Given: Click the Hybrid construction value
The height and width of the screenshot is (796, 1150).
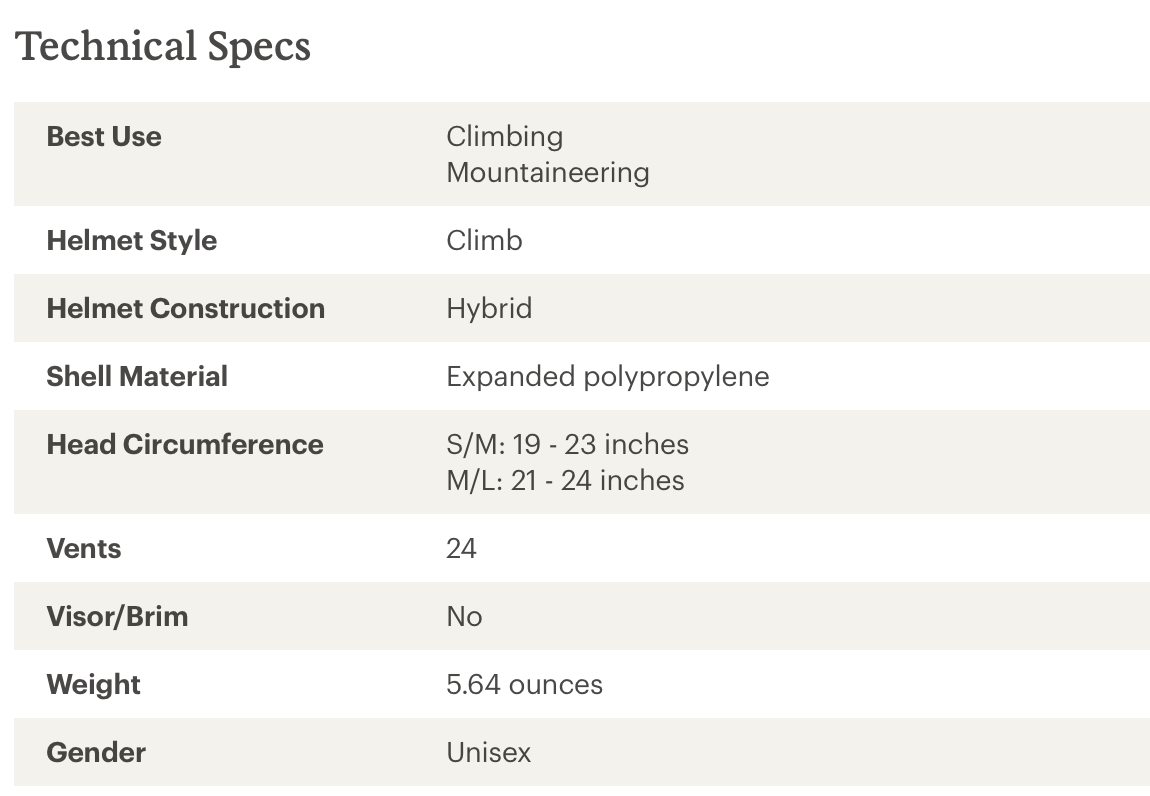Looking at the screenshot, I should click(x=489, y=309).
